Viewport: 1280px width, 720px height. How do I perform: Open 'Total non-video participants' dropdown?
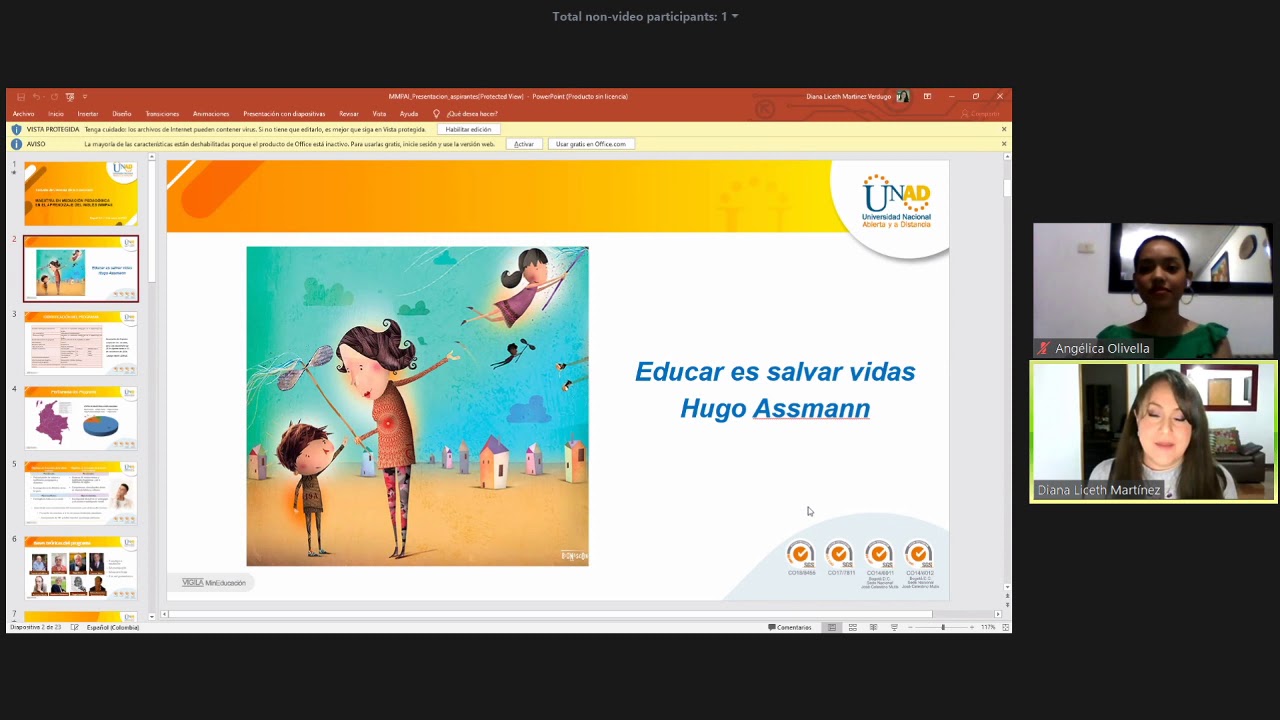click(645, 16)
